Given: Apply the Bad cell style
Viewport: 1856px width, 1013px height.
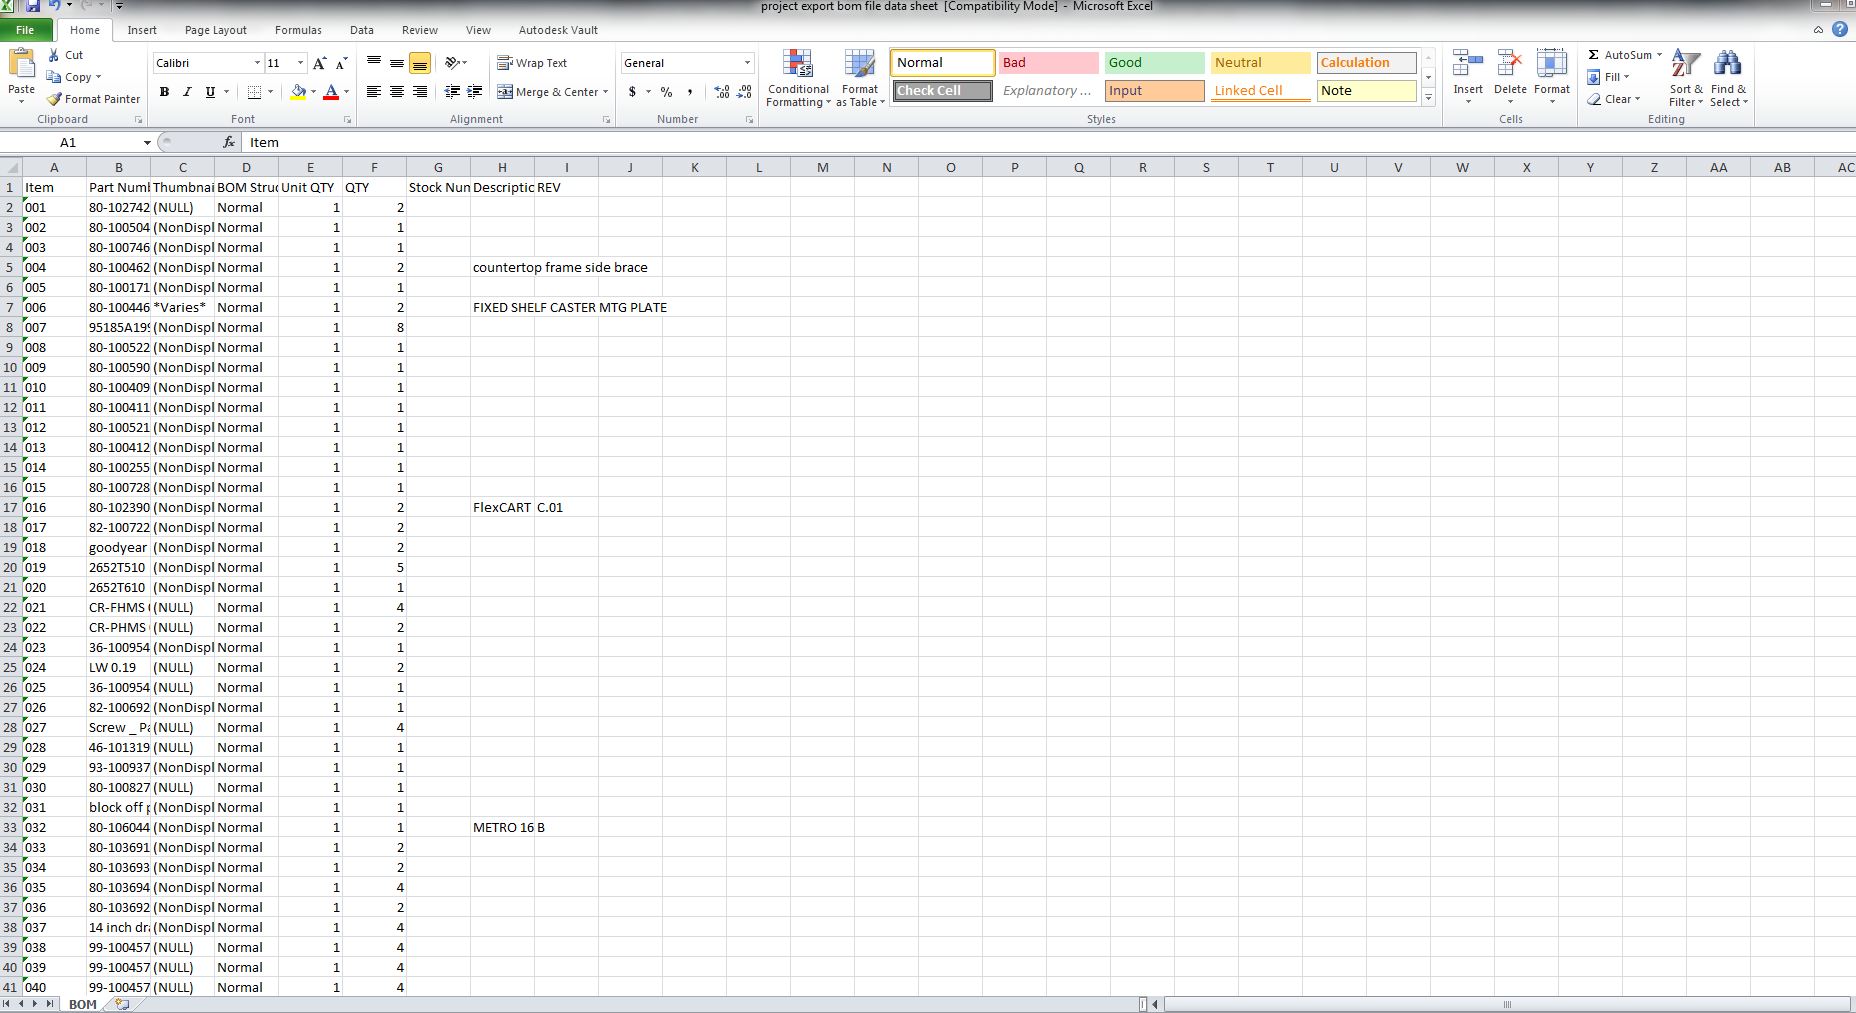Looking at the screenshot, I should [x=1049, y=63].
